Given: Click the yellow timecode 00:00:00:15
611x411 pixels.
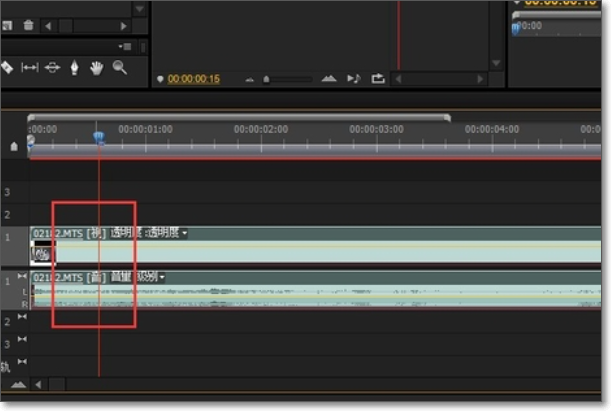Looking at the screenshot, I should (194, 79).
